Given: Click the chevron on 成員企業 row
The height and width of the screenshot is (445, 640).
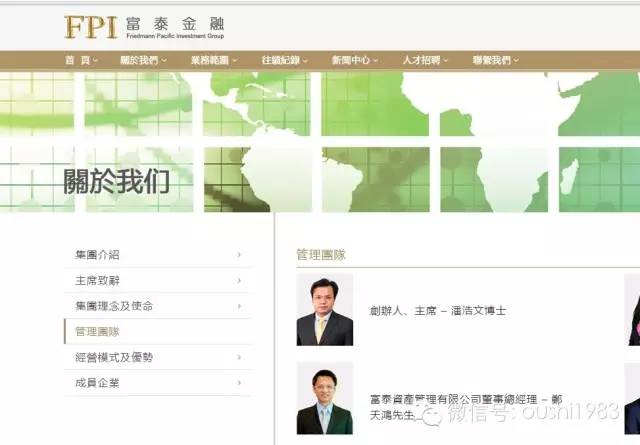Looking at the screenshot, I should pyautogui.click(x=239, y=383).
